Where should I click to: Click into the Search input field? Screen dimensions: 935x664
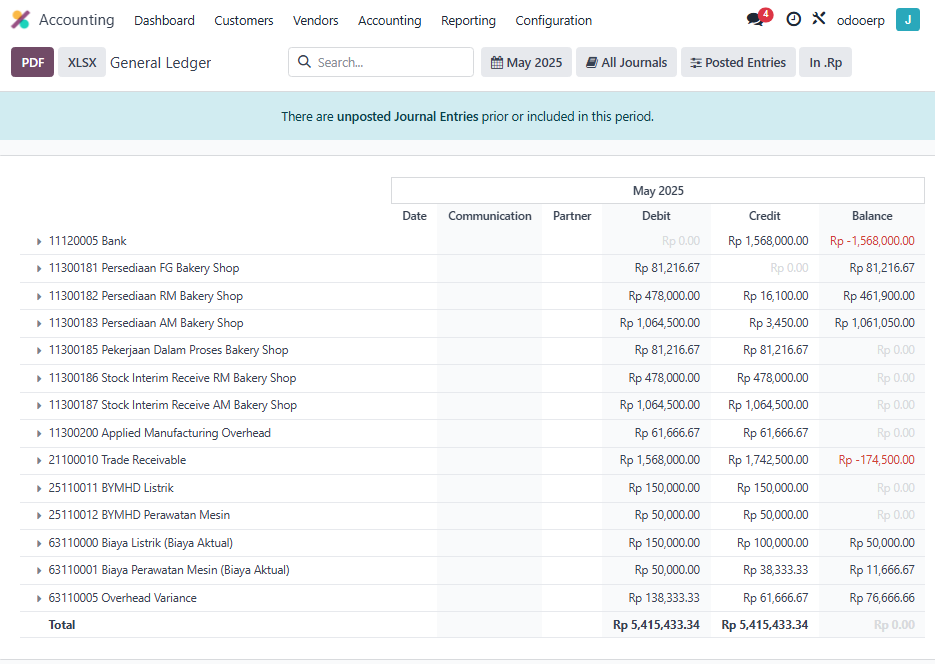click(x=390, y=62)
